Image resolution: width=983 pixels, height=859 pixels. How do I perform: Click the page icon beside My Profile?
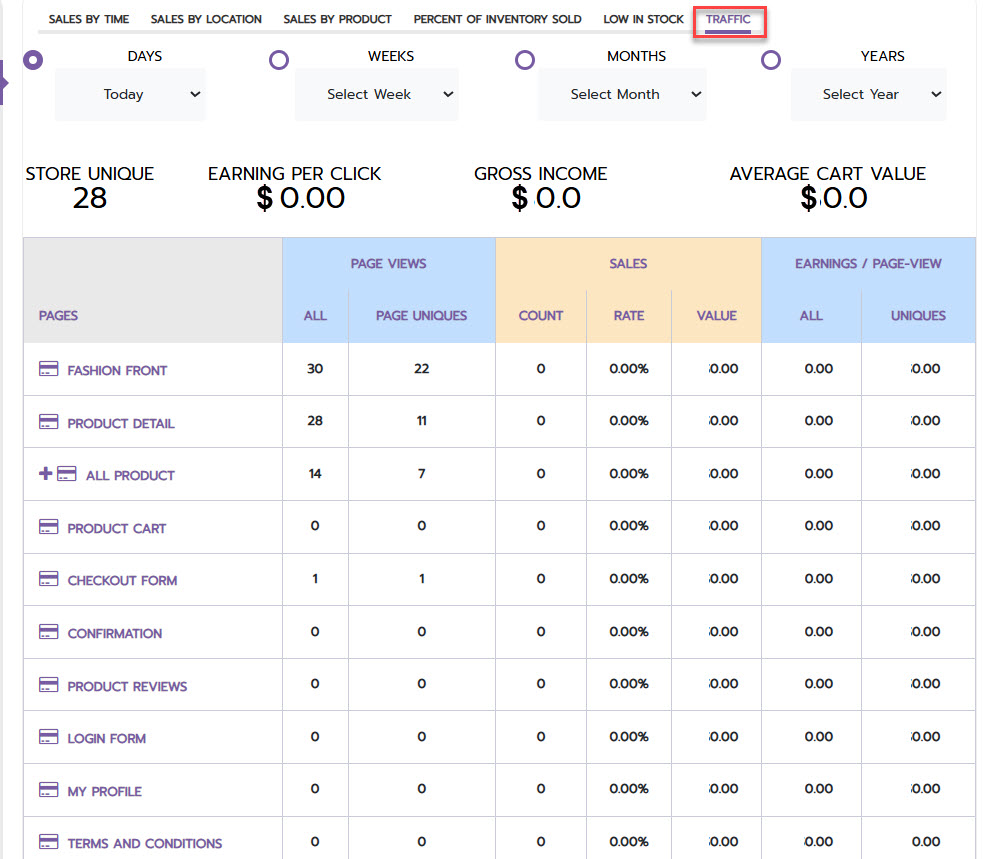click(x=48, y=789)
